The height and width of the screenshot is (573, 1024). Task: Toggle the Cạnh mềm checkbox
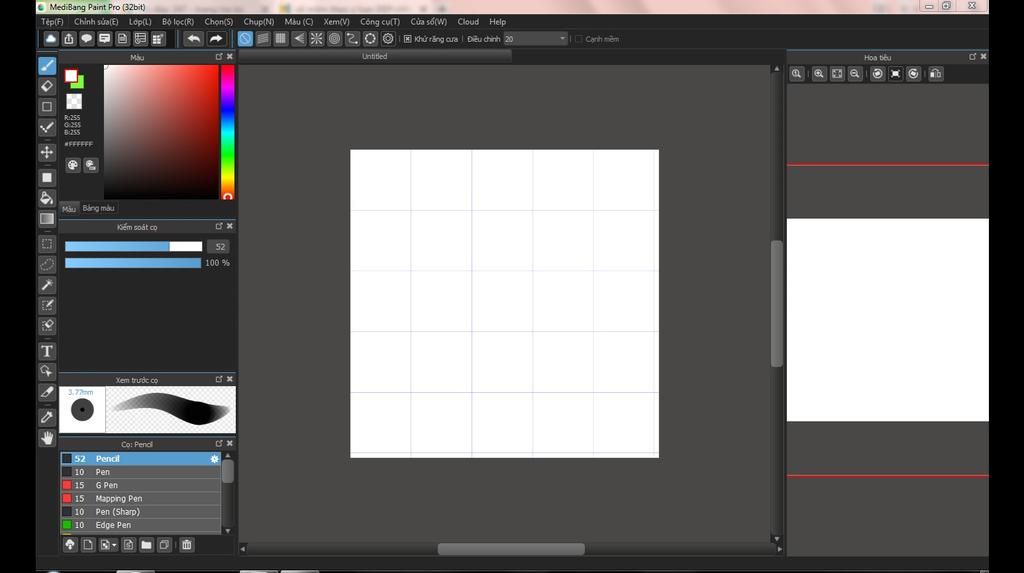579,39
